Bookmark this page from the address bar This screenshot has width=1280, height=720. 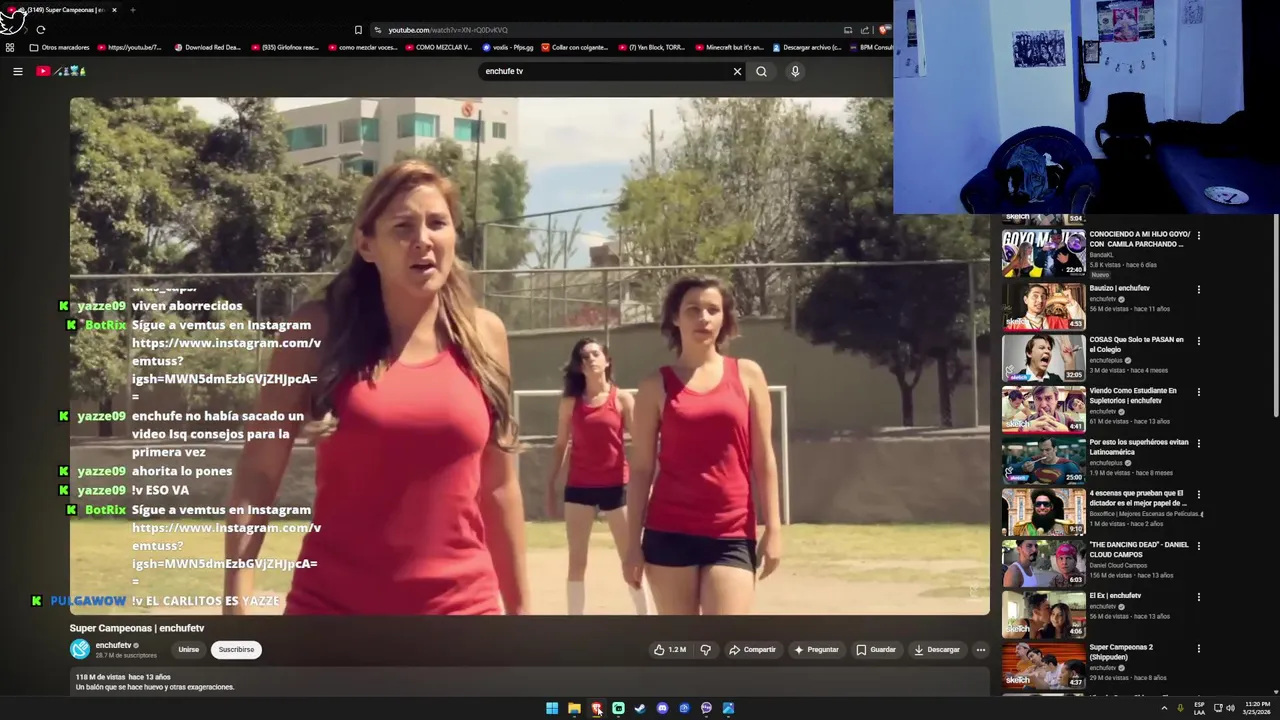click(x=358, y=30)
